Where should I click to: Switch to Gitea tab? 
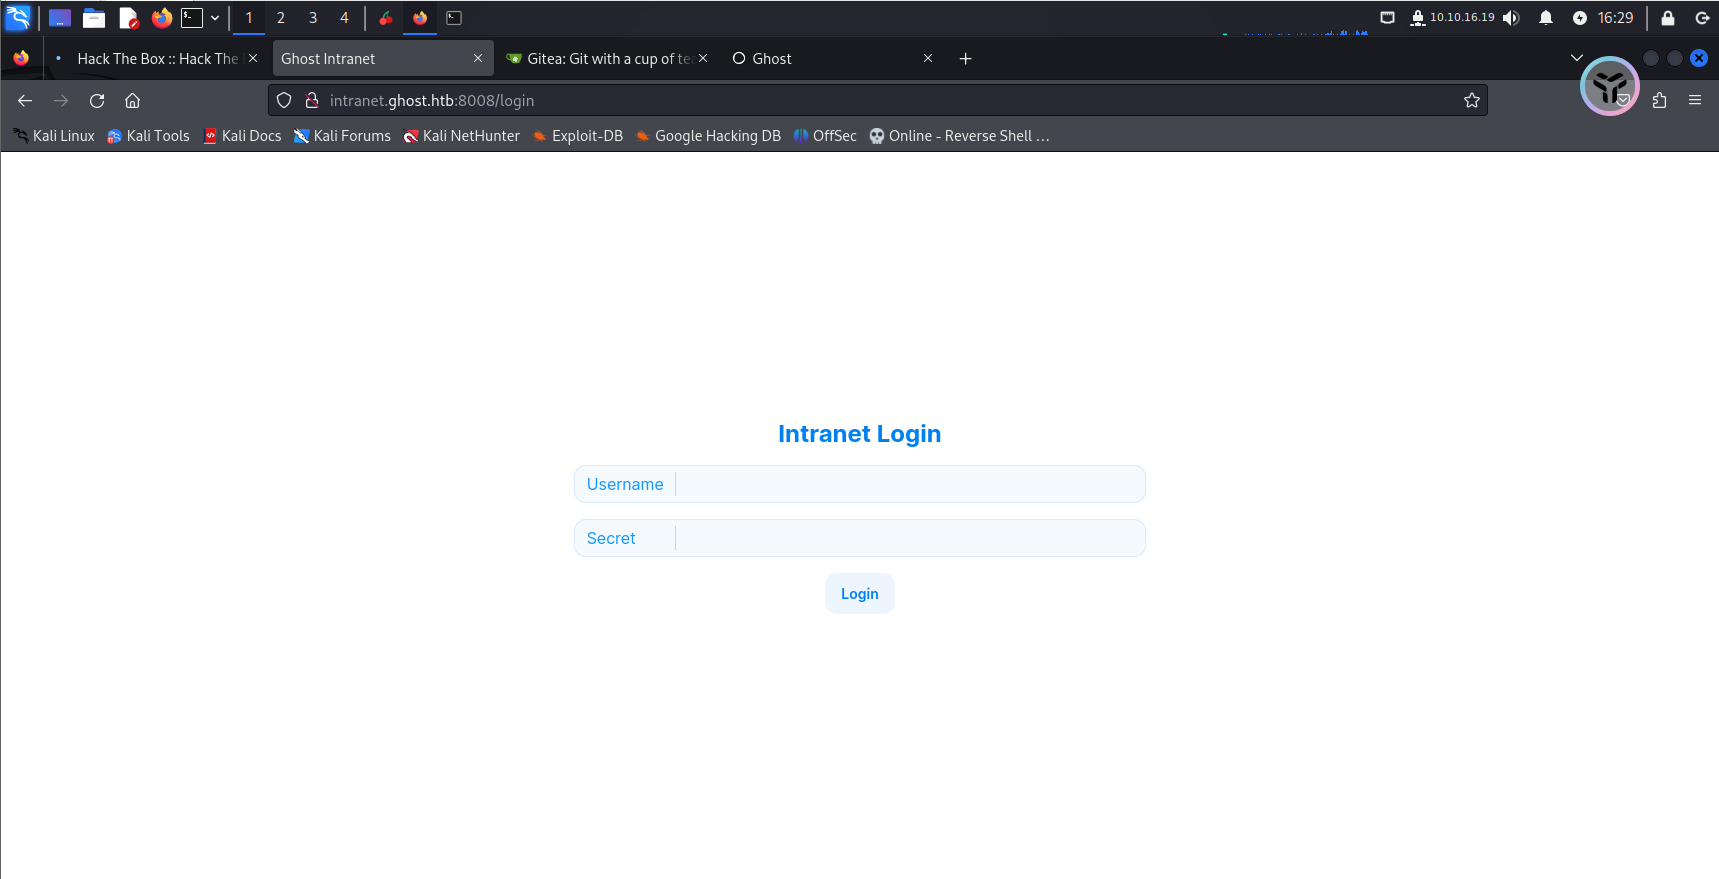pyautogui.click(x=600, y=59)
